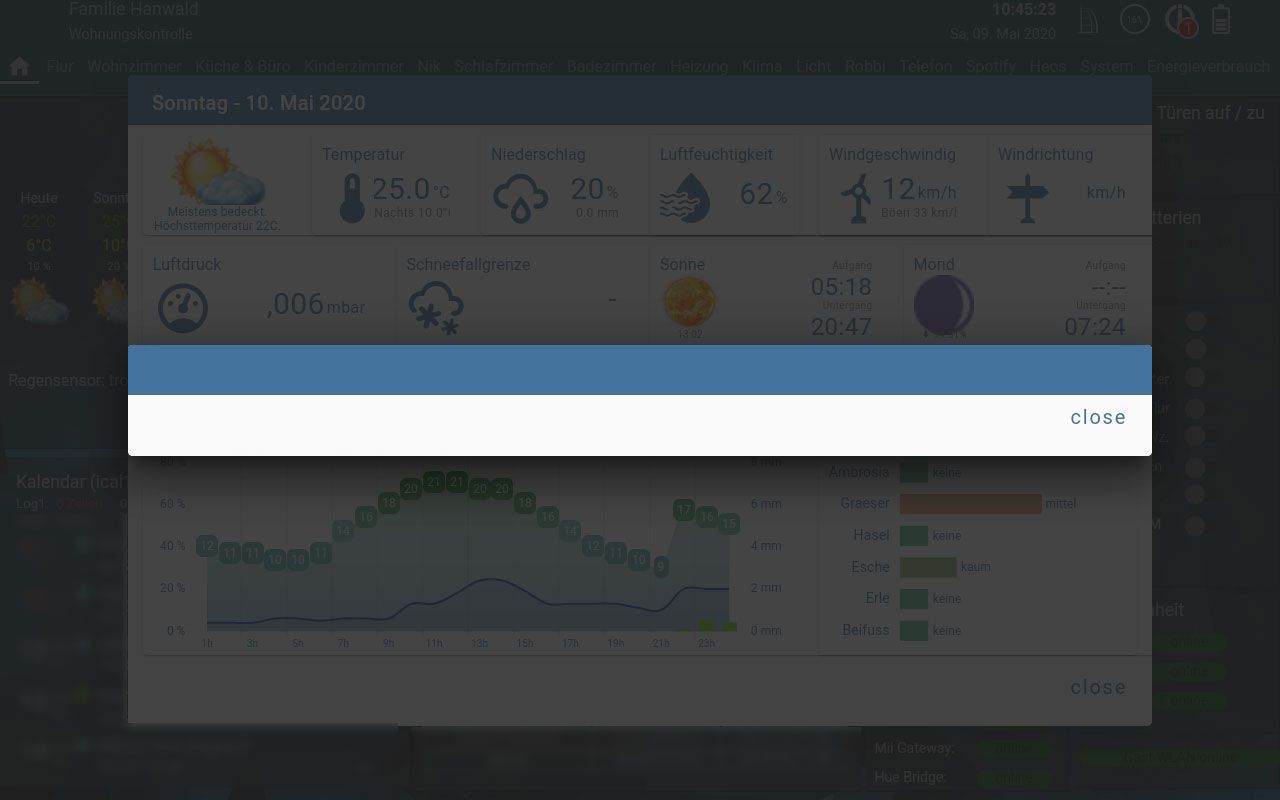Close the blank front dialog
The width and height of the screenshot is (1280, 800).
(x=1098, y=417)
